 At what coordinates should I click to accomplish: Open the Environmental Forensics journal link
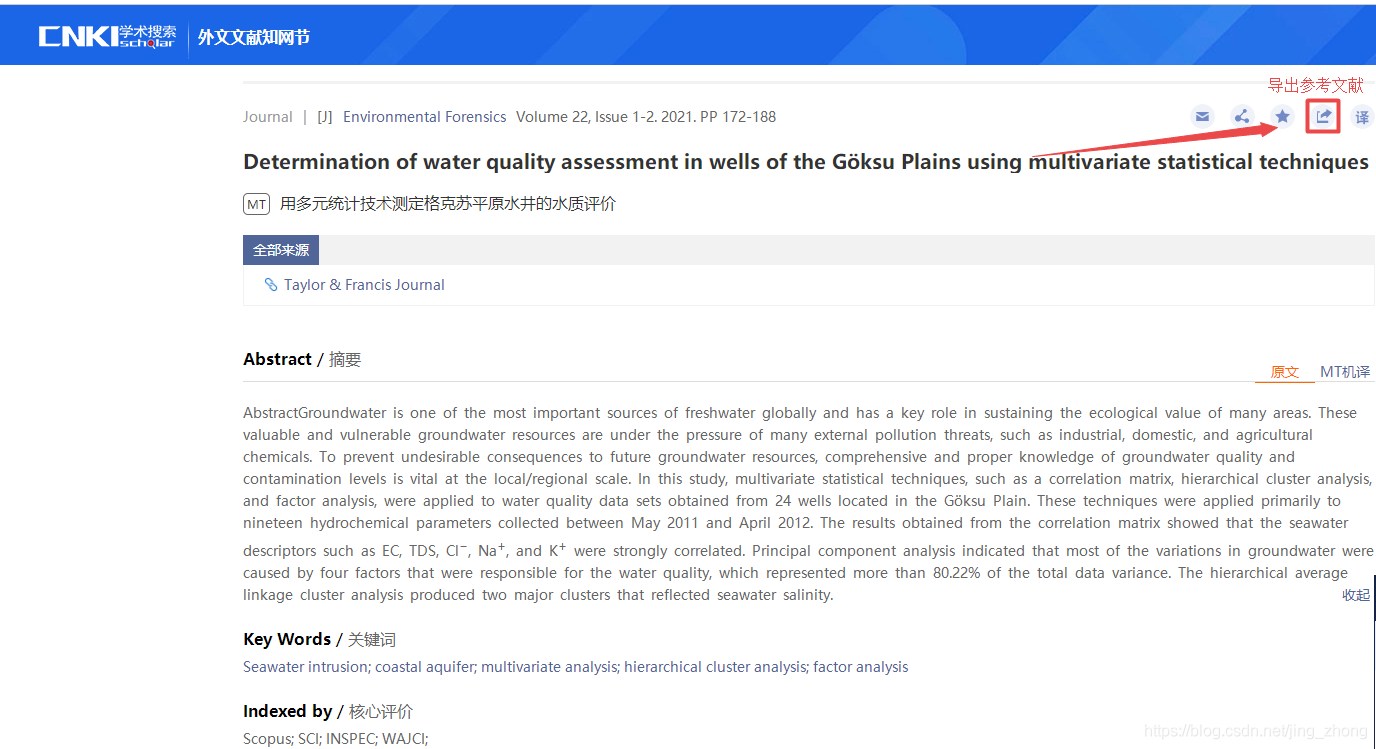pyautogui.click(x=424, y=117)
